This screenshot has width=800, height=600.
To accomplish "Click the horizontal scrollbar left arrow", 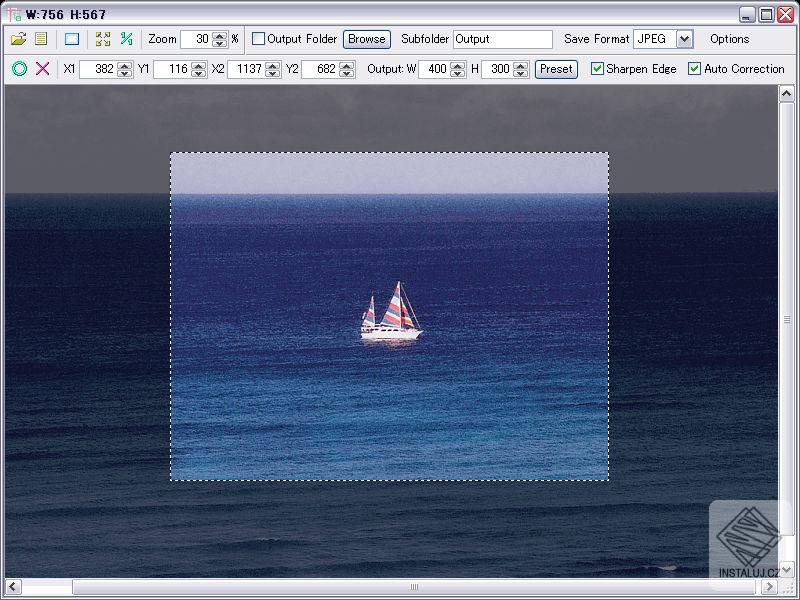I will 13,587.
